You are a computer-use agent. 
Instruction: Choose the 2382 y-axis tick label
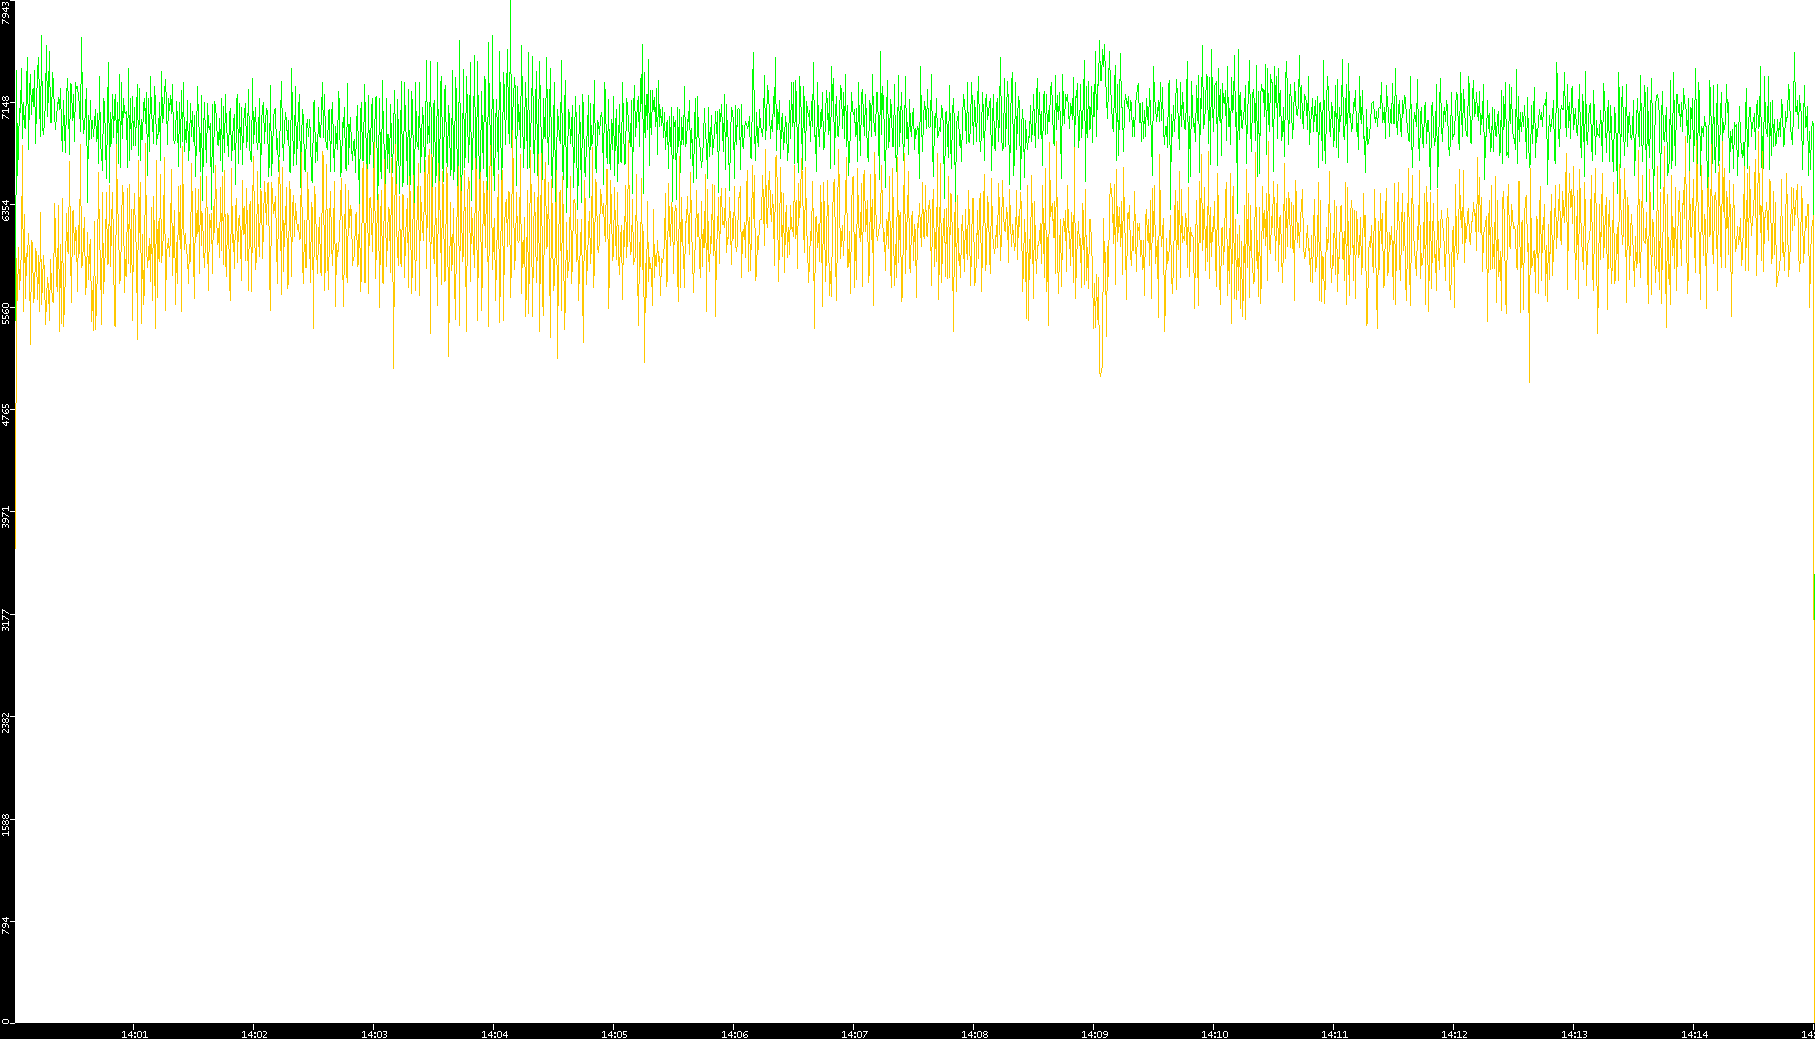[6, 723]
